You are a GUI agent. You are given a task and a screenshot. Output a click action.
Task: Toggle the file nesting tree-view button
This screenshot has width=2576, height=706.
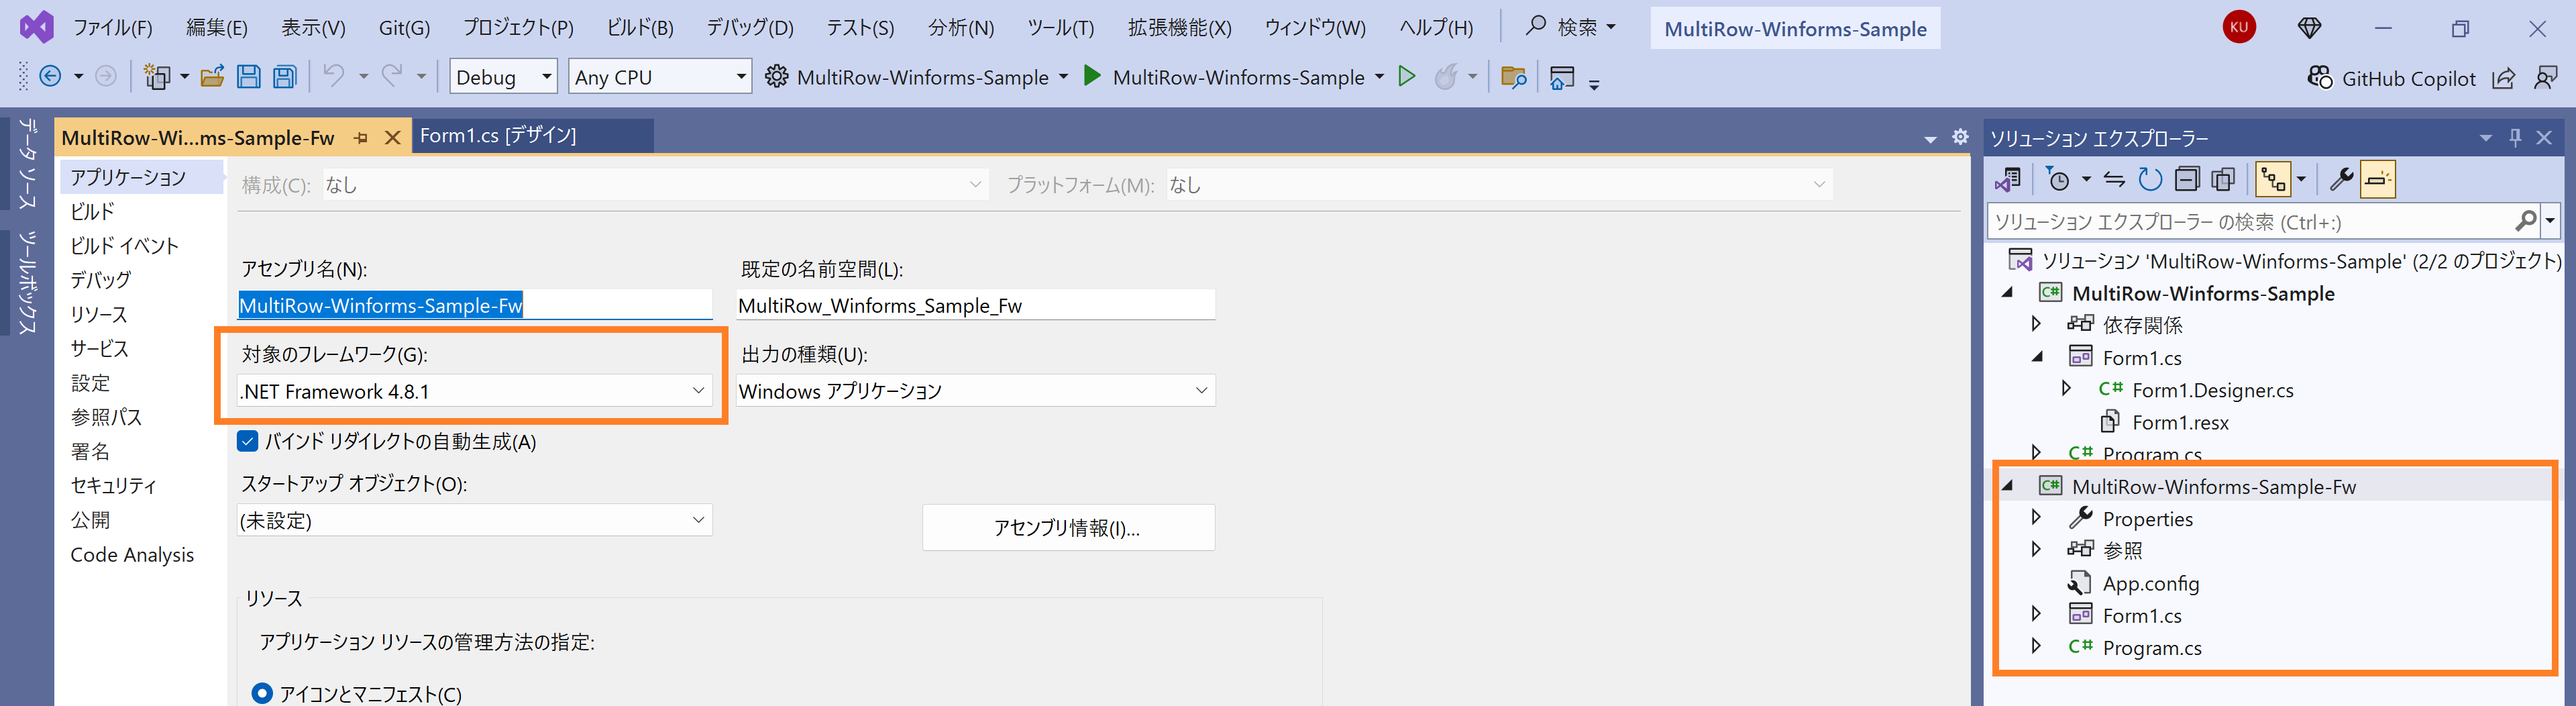pos(2273,180)
